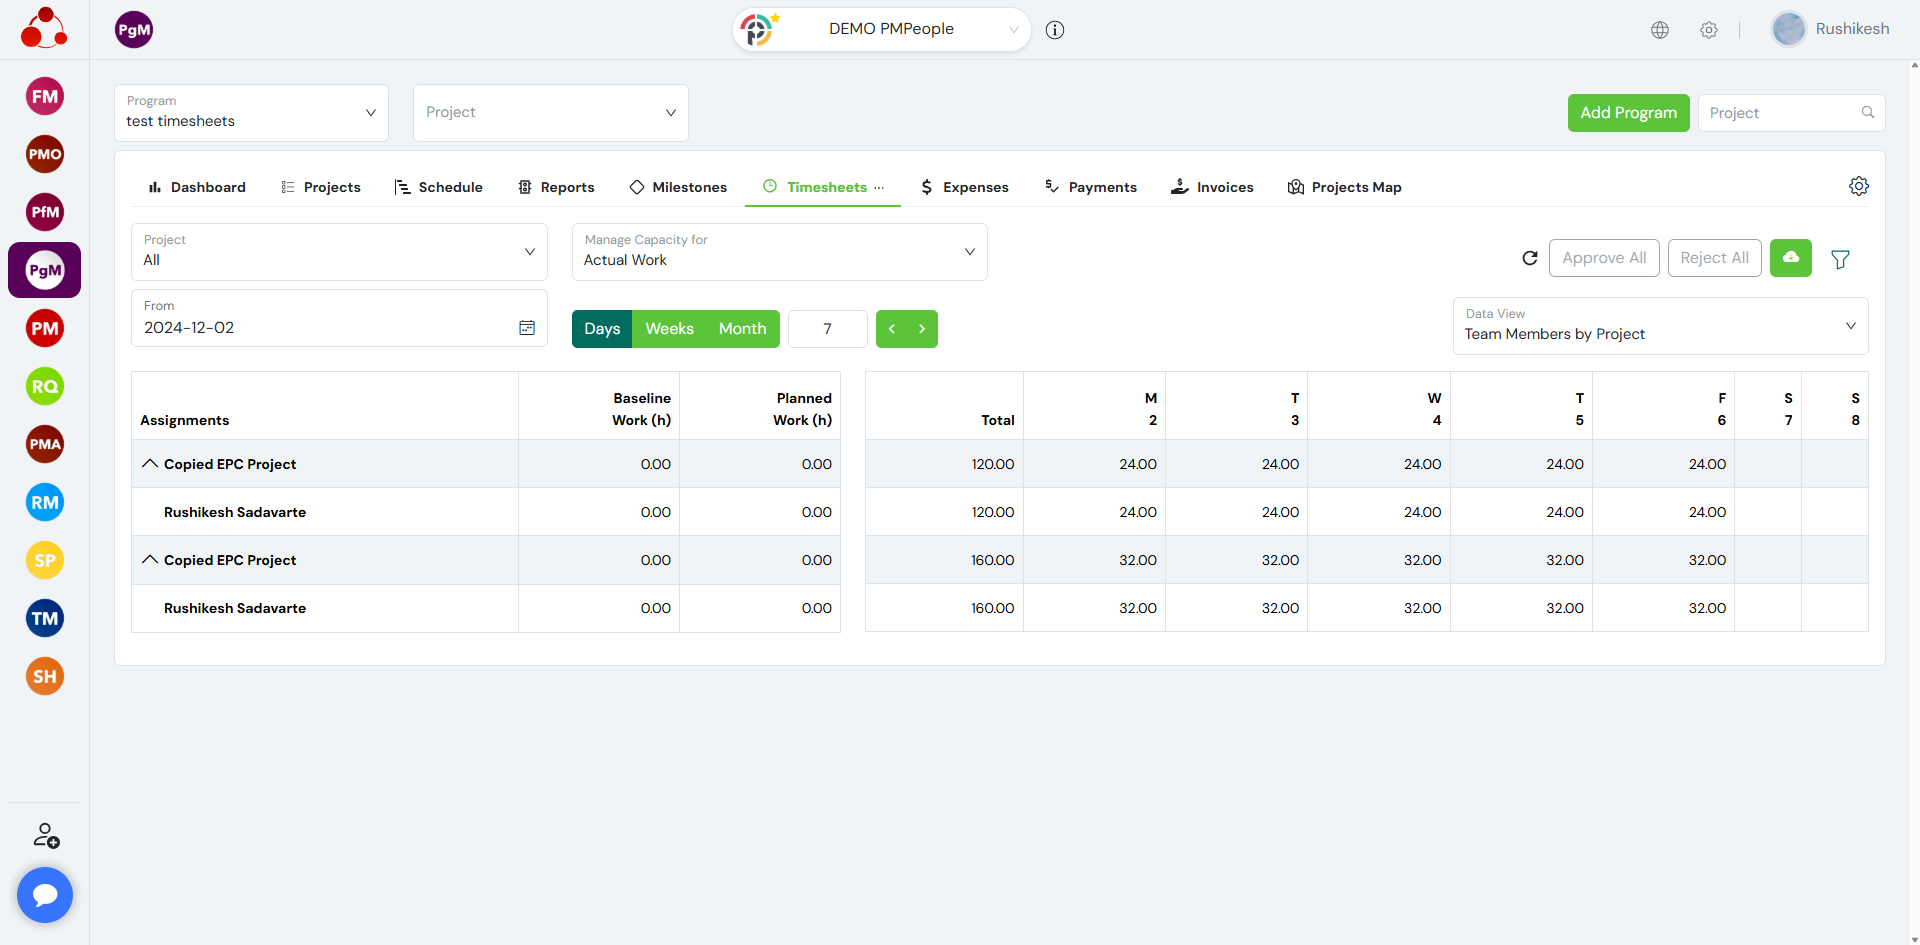Click the Add Program button
The width and height of the screenshot is (1920, 945).
click(1628, 113)
